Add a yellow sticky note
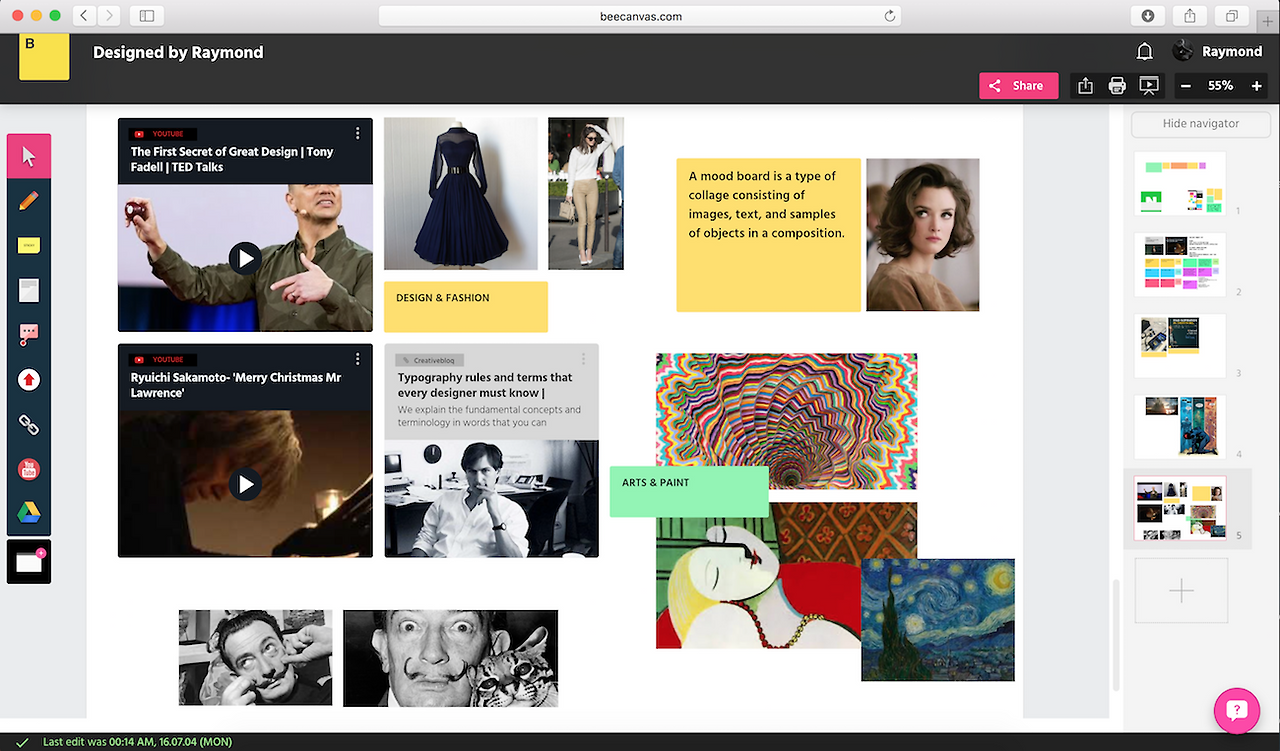This screenshot has height=751, width=1280. [x=28, y=245]
